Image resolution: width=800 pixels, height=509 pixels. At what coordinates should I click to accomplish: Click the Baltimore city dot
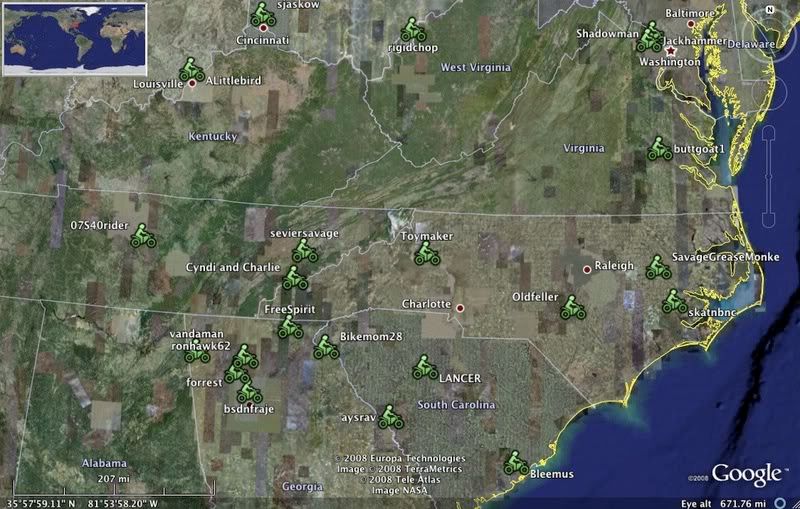691,24
